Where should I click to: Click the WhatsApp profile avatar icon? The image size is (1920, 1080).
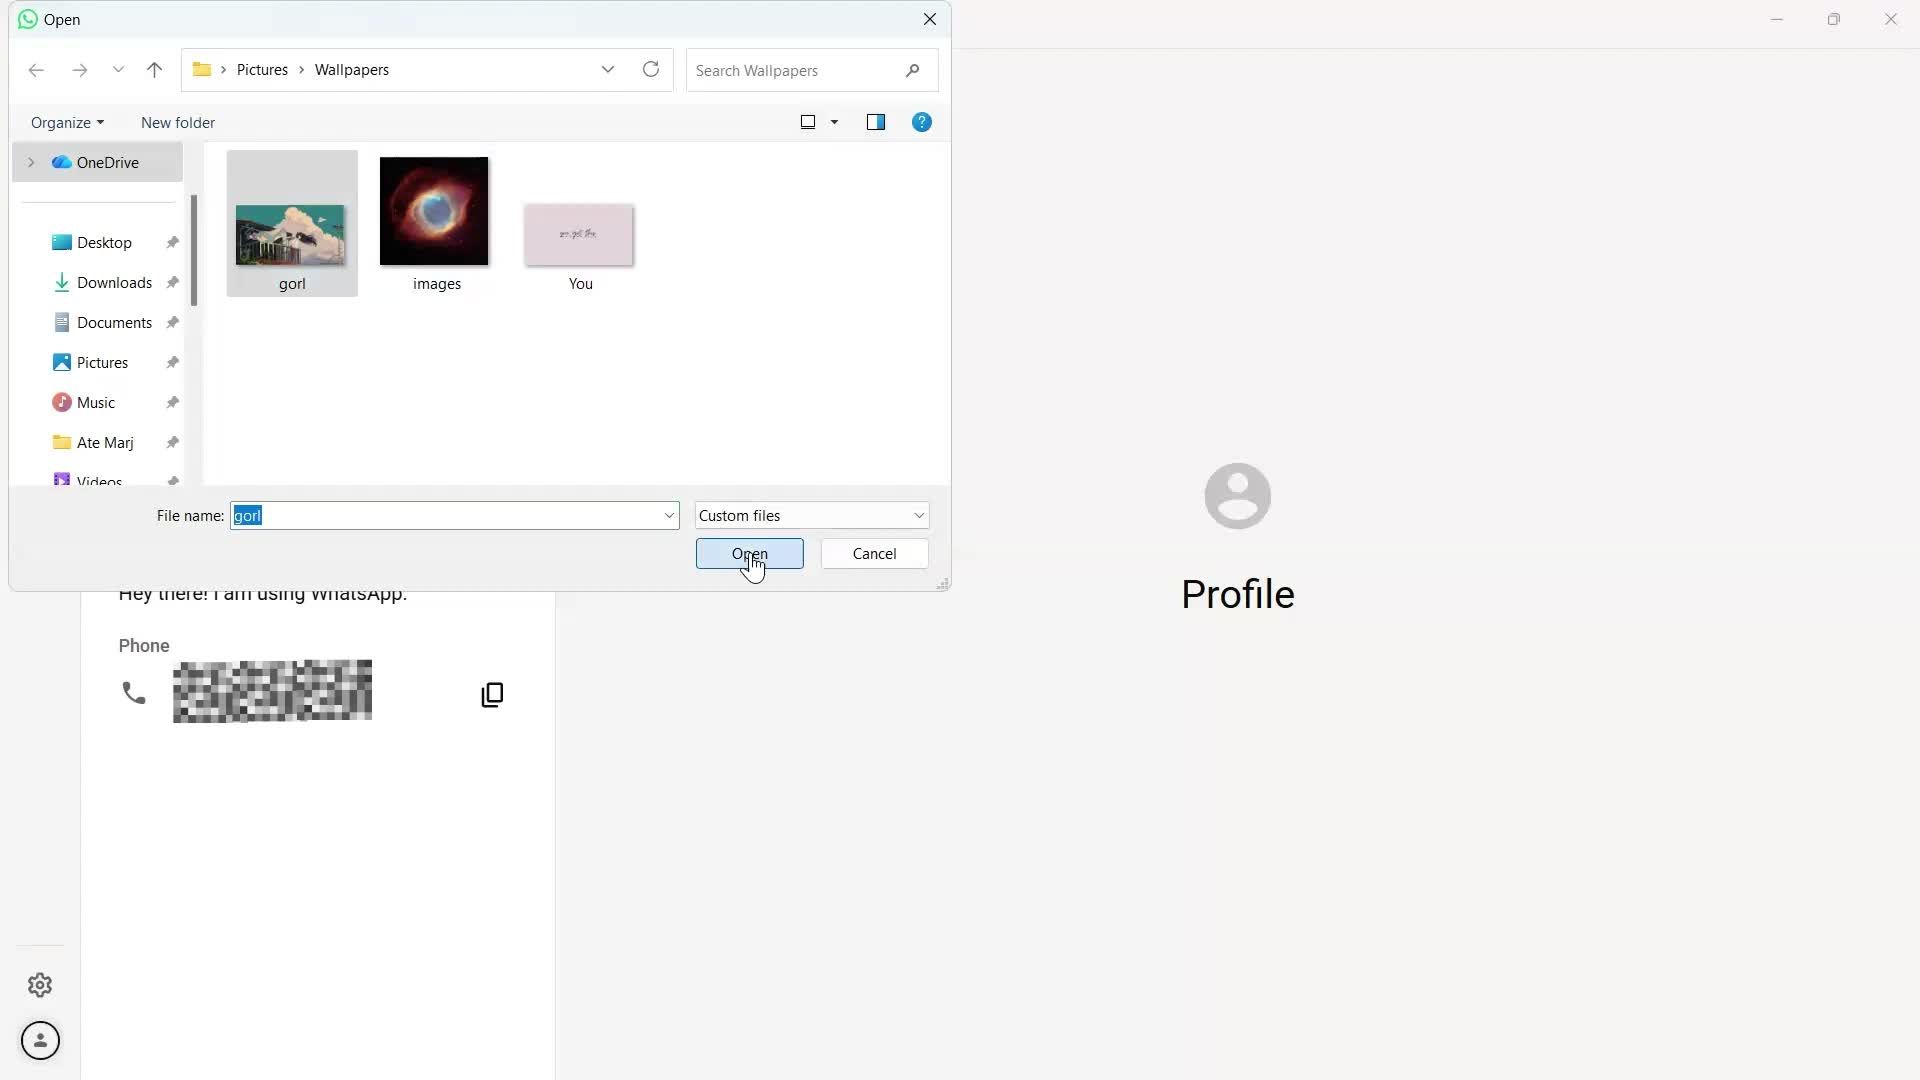[40, 1040]
